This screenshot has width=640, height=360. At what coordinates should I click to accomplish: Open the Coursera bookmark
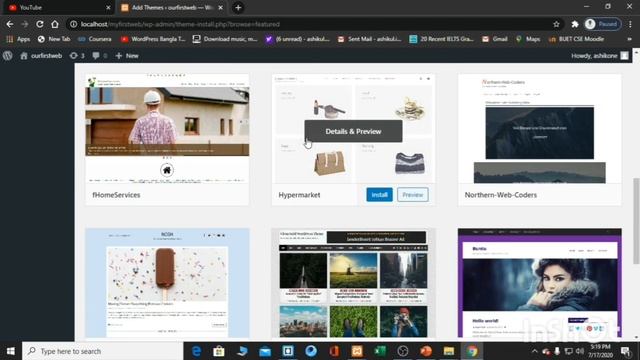(95, 39)
